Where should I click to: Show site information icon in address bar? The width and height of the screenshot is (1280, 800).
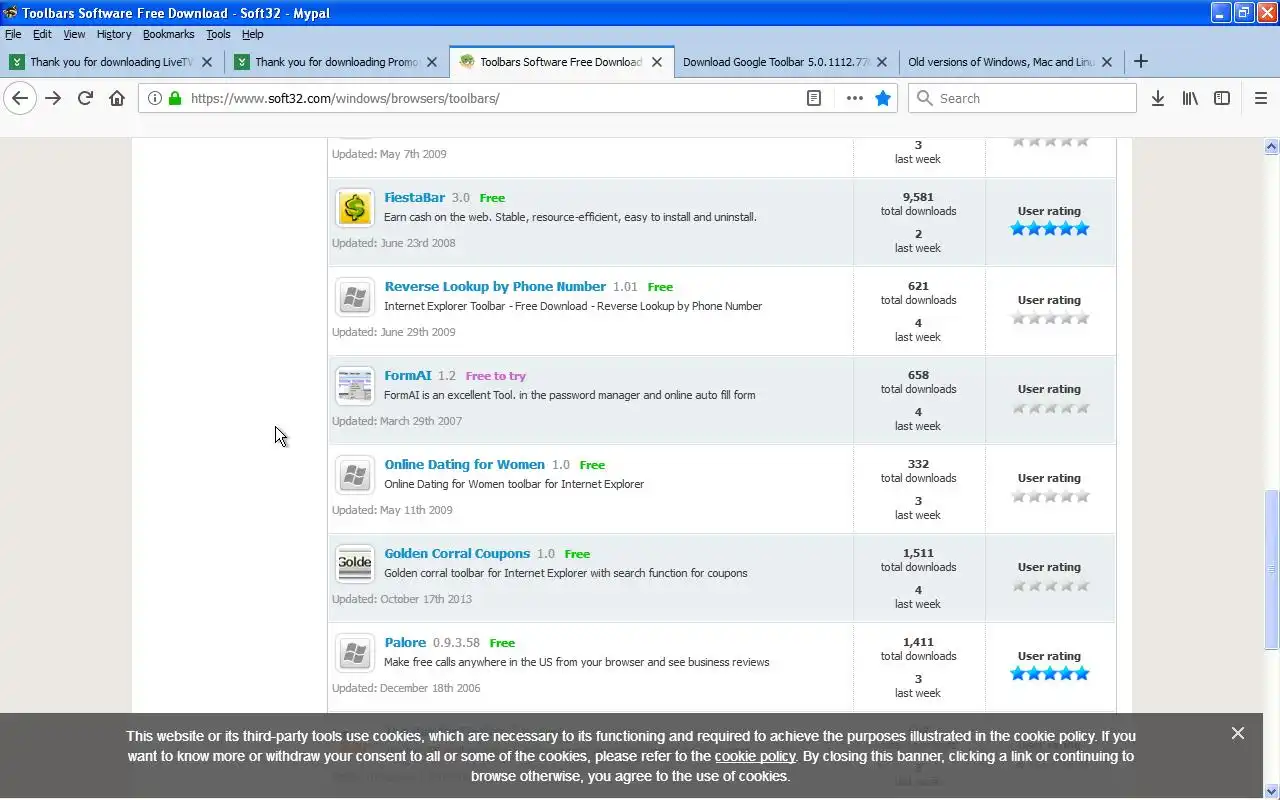coord(154,98)
